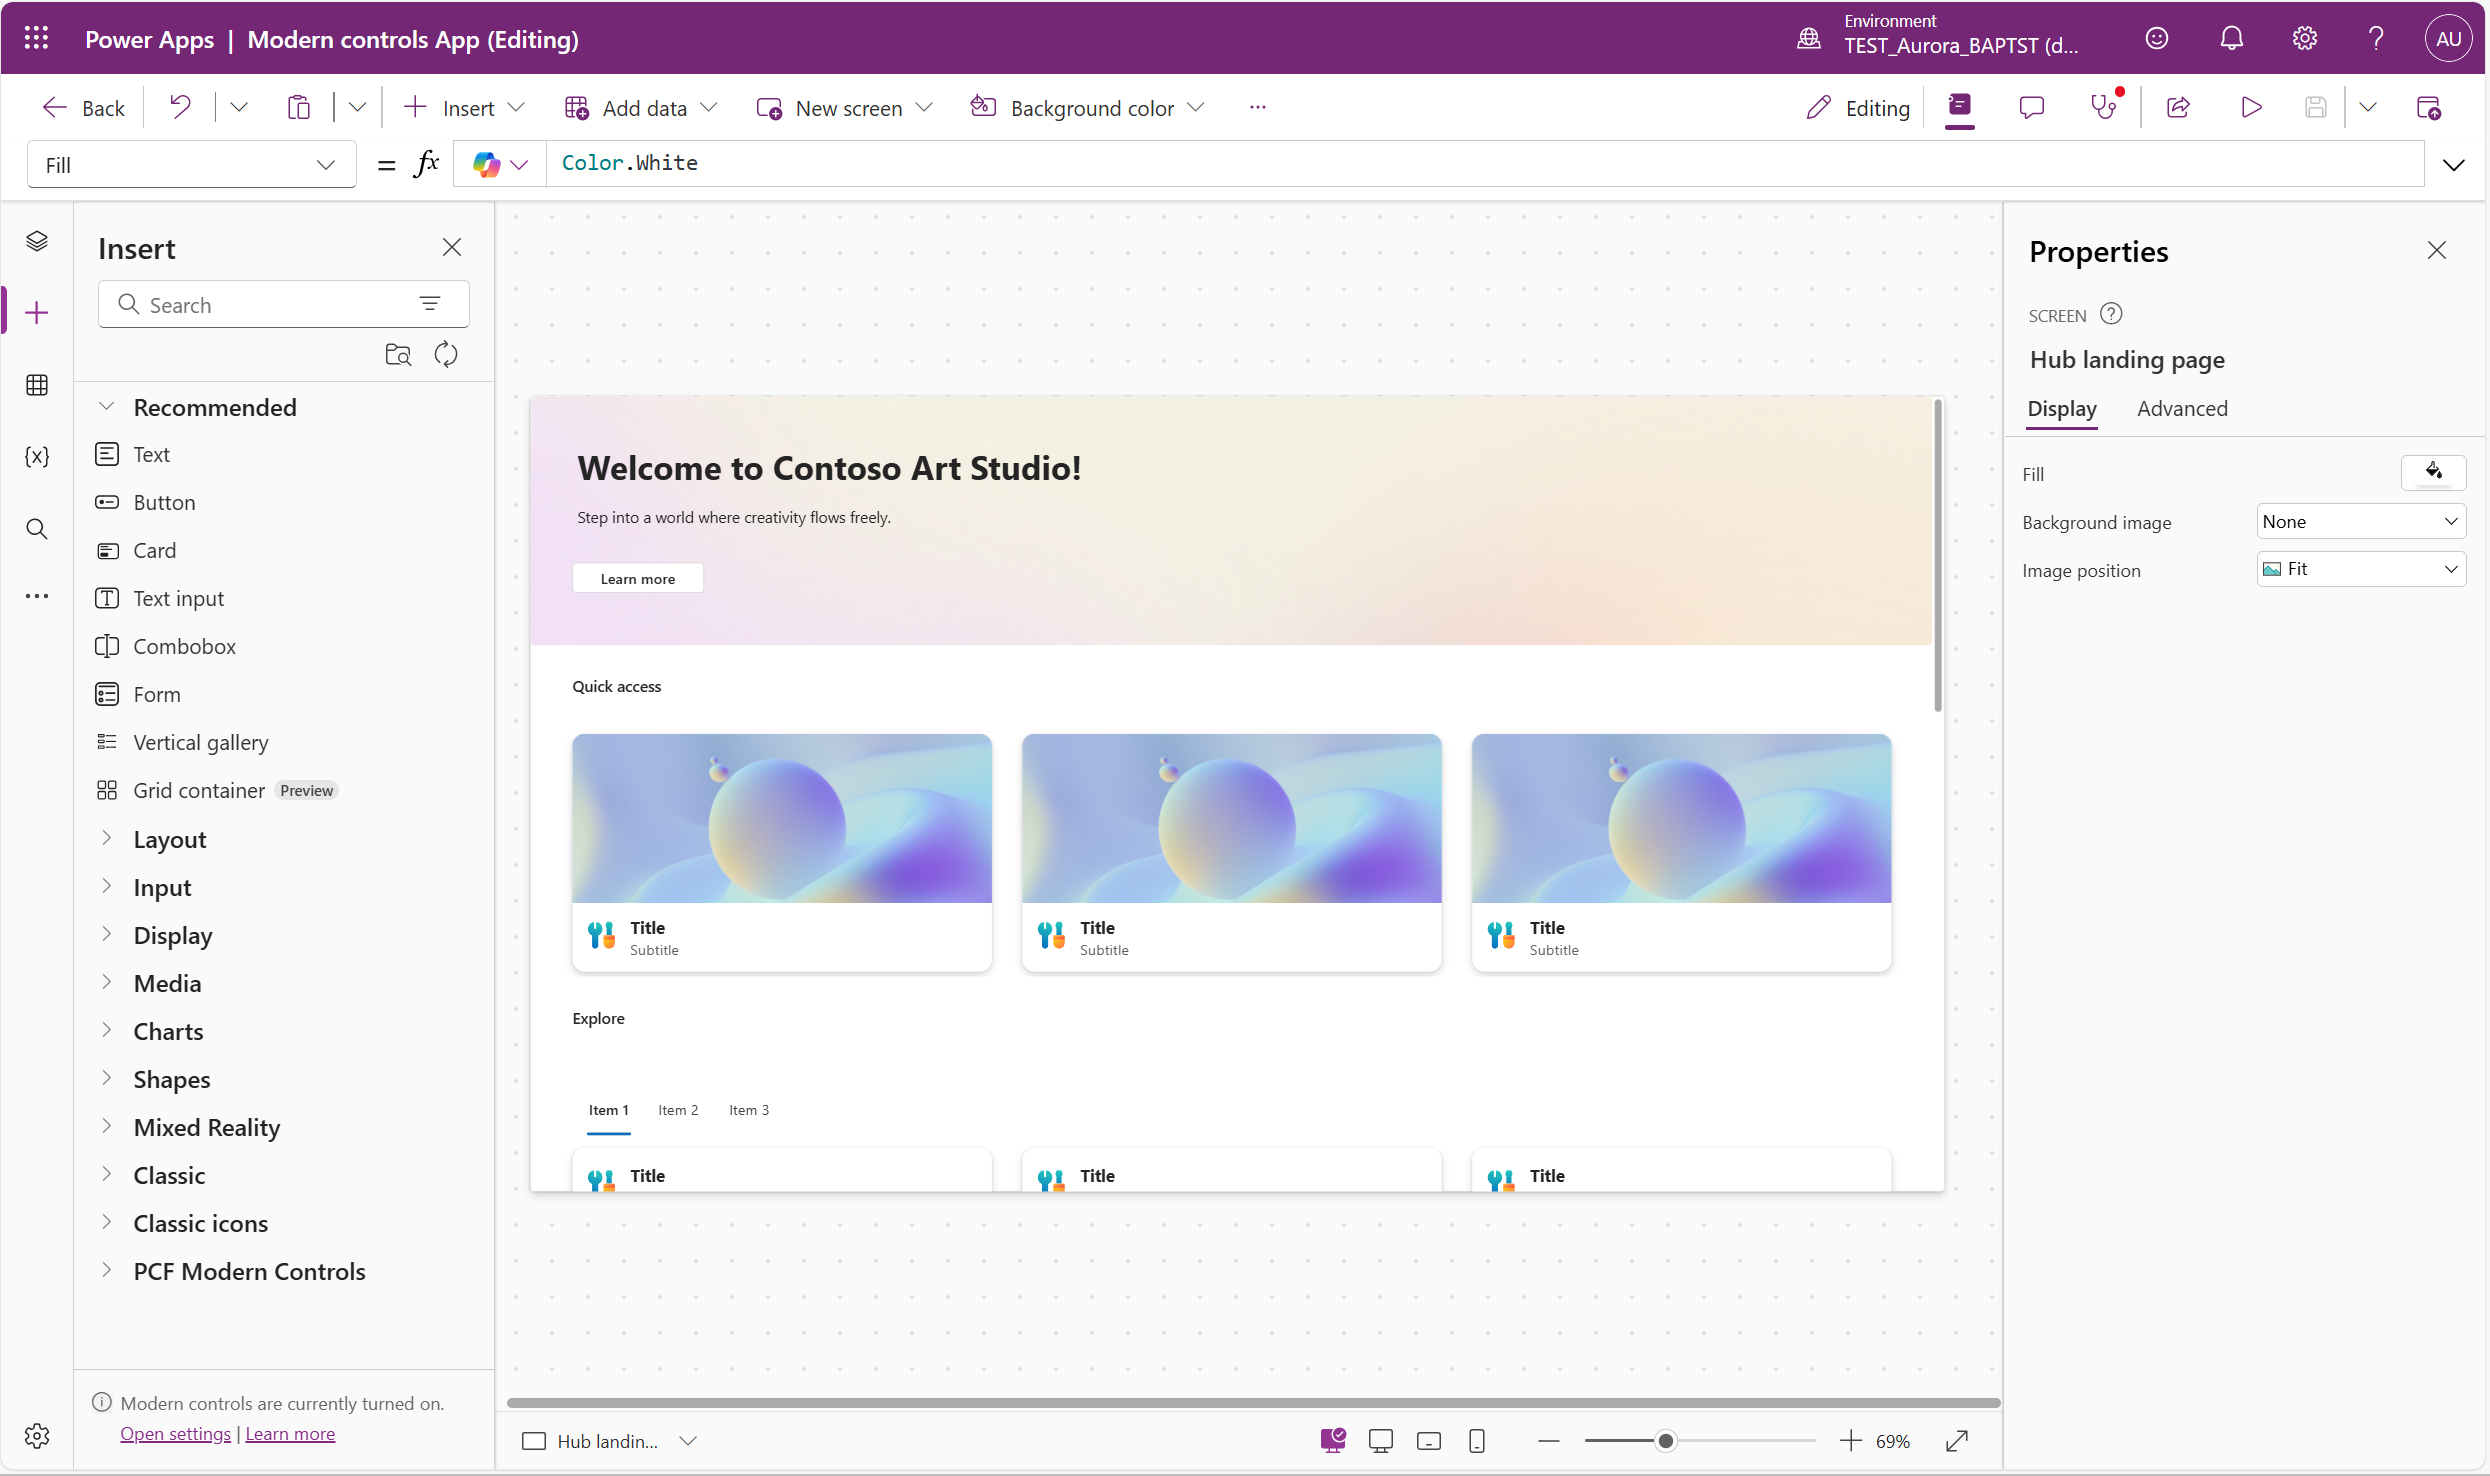This screenshot has height=1476, width=2490.
Task: Open comments with the speech bubble icon
Action: (2031, 107)
